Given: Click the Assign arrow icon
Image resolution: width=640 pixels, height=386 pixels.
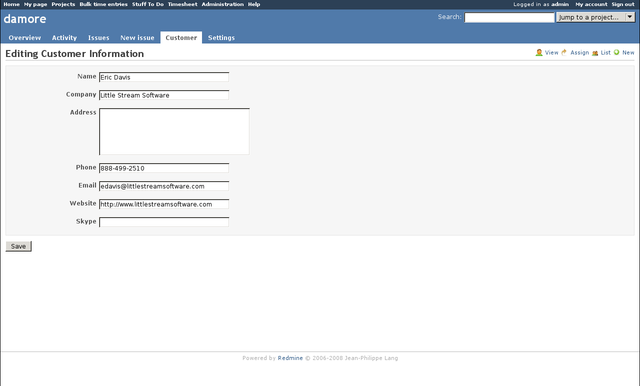Looking at the screenshot, I should coord(564,53).
